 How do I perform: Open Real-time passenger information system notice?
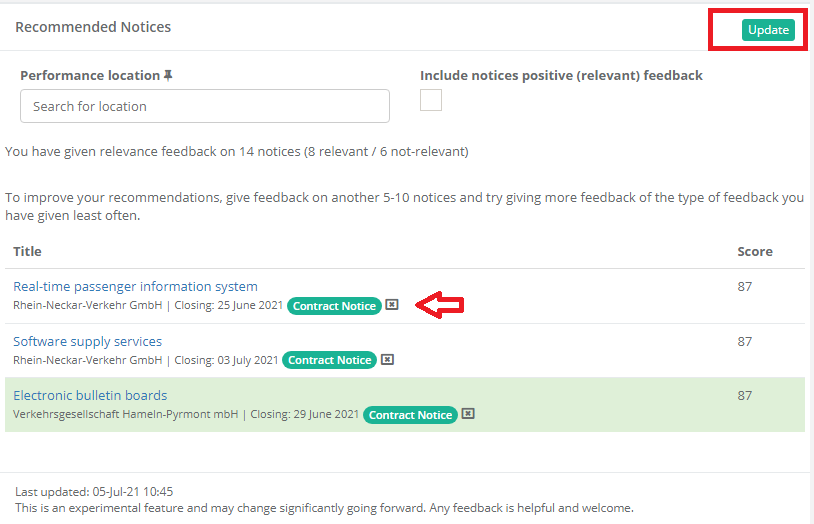(x=135, y=287)
